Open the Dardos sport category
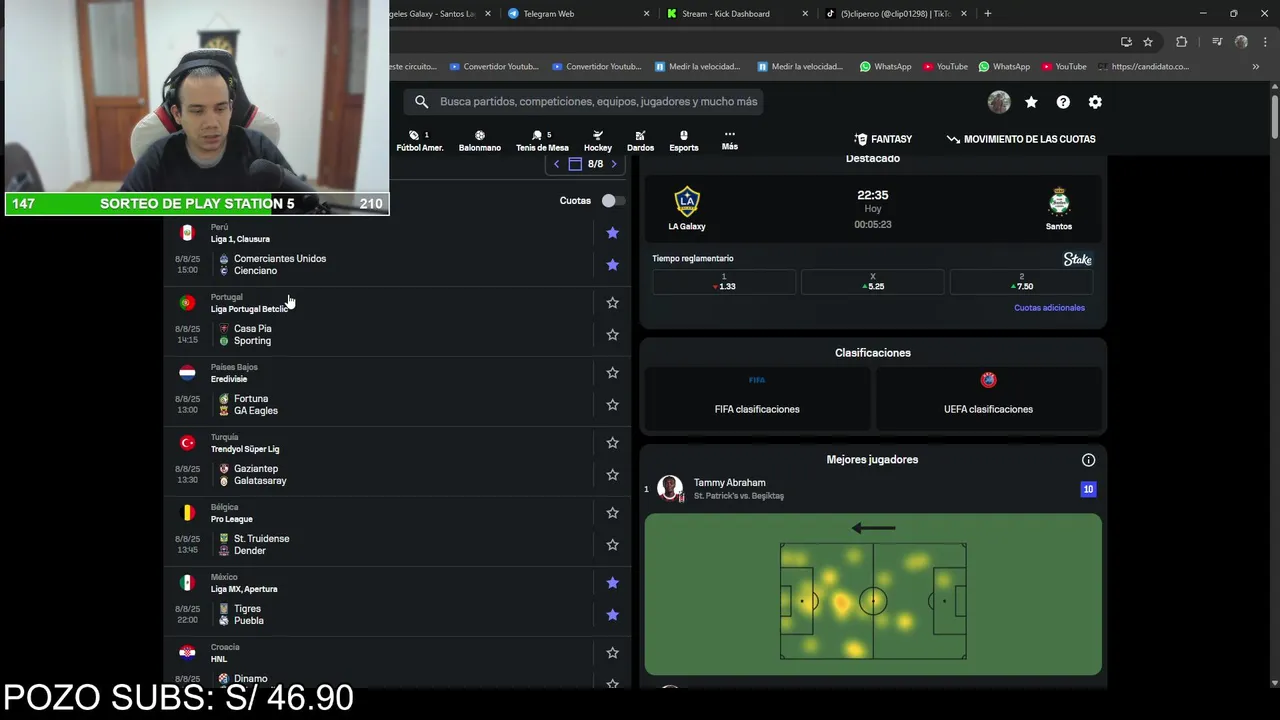The height and width of the screenshot is (720, 1280). pos(640,141)
